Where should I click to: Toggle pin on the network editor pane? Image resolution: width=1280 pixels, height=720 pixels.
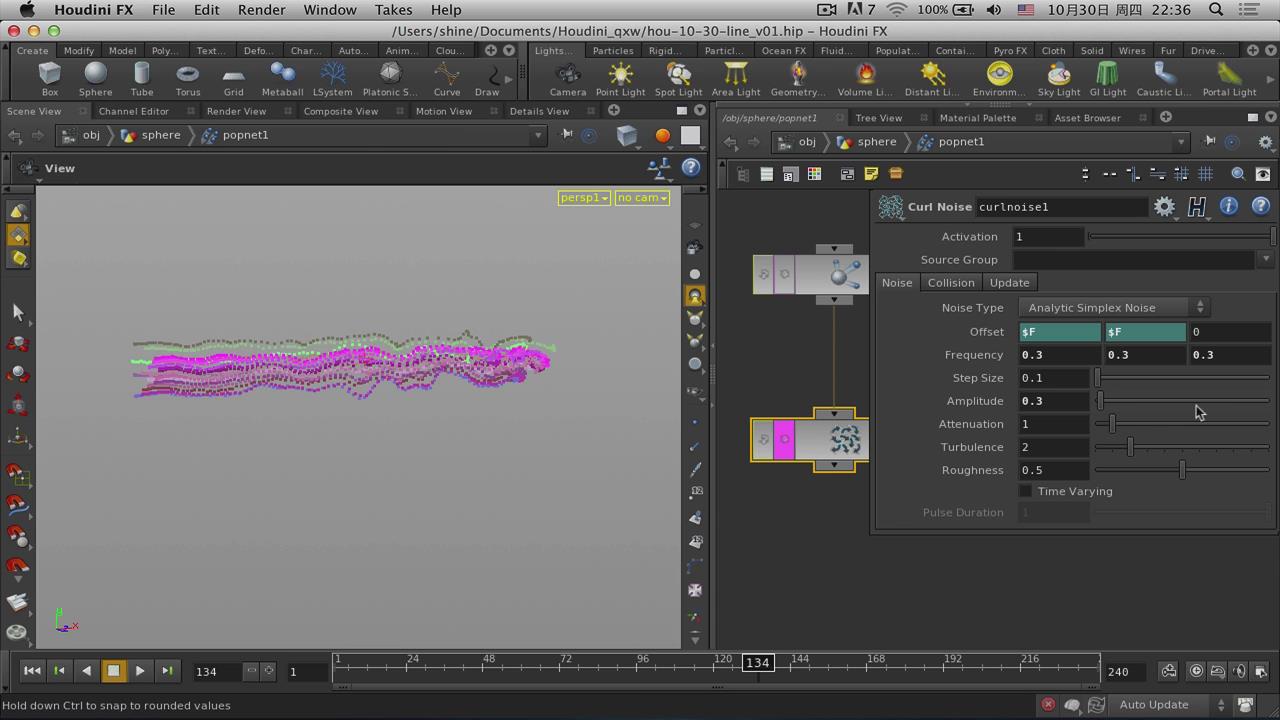click(1209, 142)
